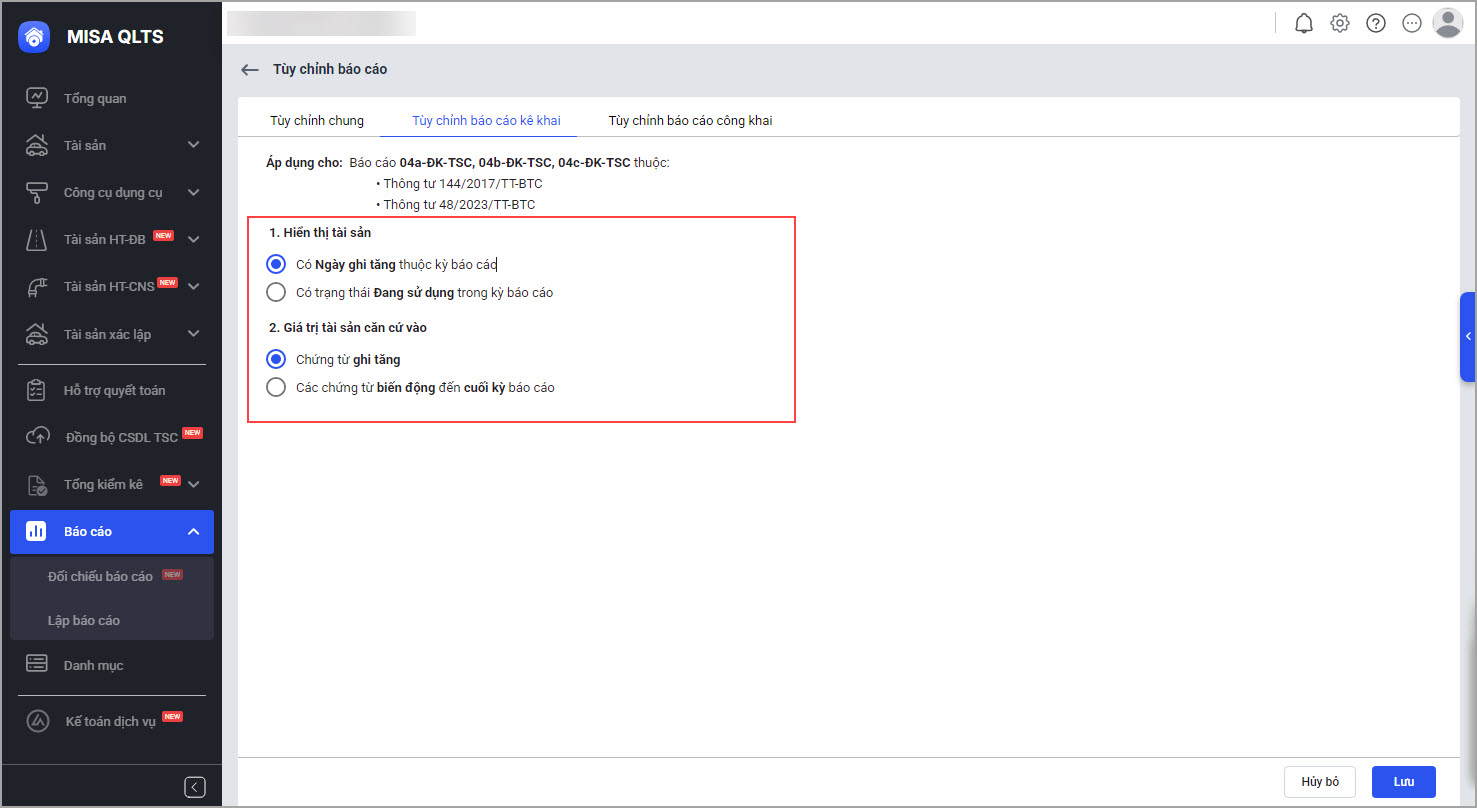The width and height of the screenshot is (1477, 808).
Task: Click the Tài sản xác lập icon
Action: 36,334
